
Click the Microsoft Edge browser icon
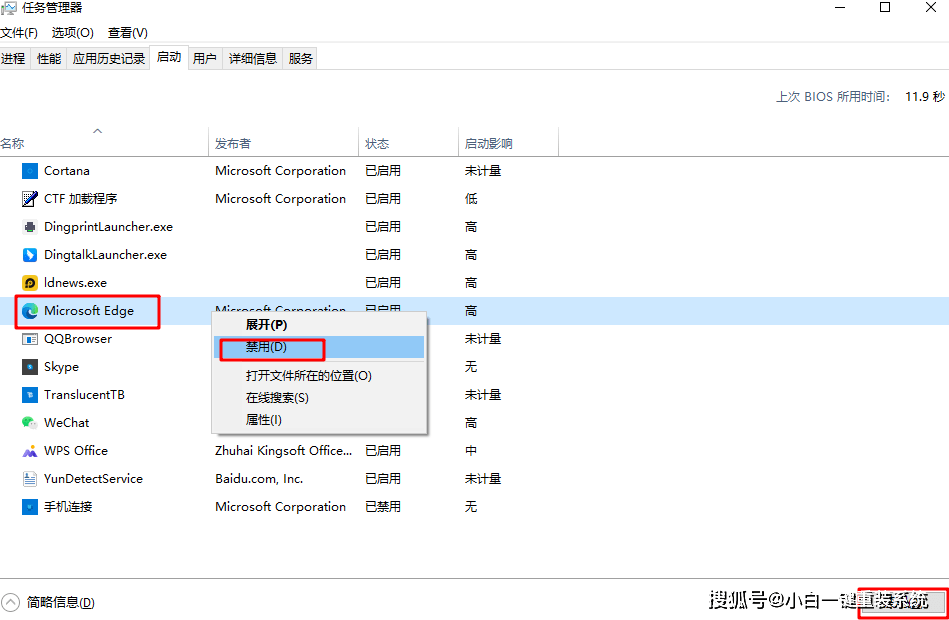[30, 311]
